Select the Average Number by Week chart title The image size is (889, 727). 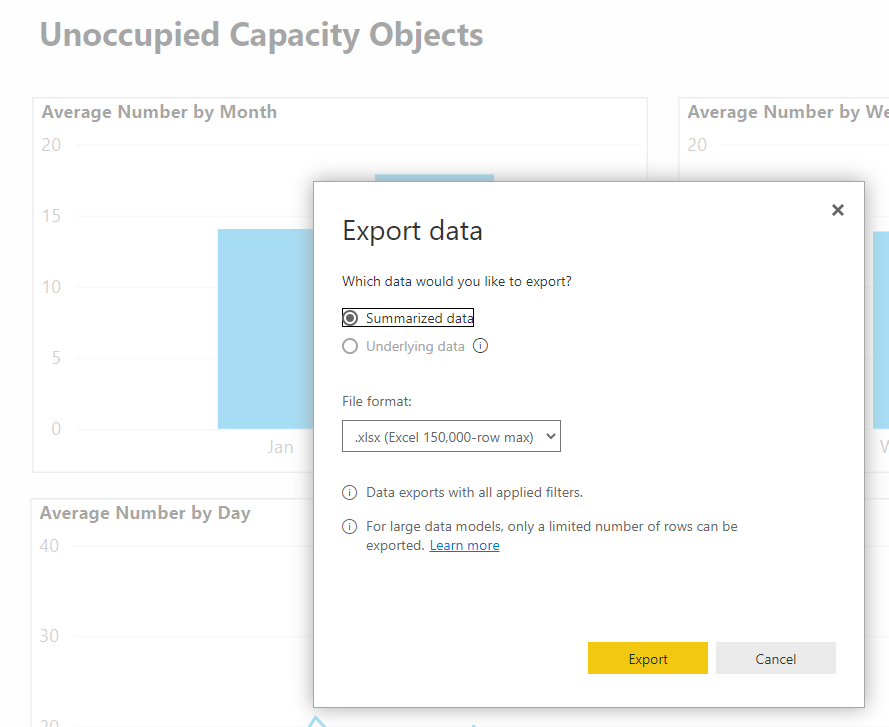(x=787, y=112)
